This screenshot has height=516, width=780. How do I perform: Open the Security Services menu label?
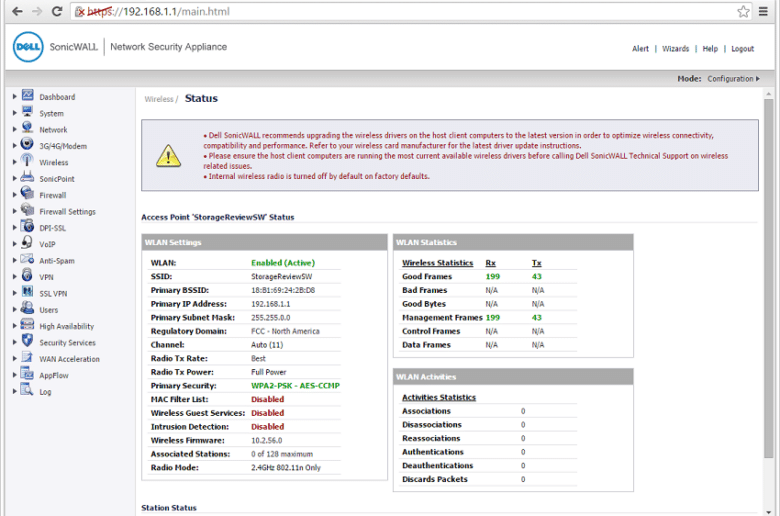click(67, 343)
